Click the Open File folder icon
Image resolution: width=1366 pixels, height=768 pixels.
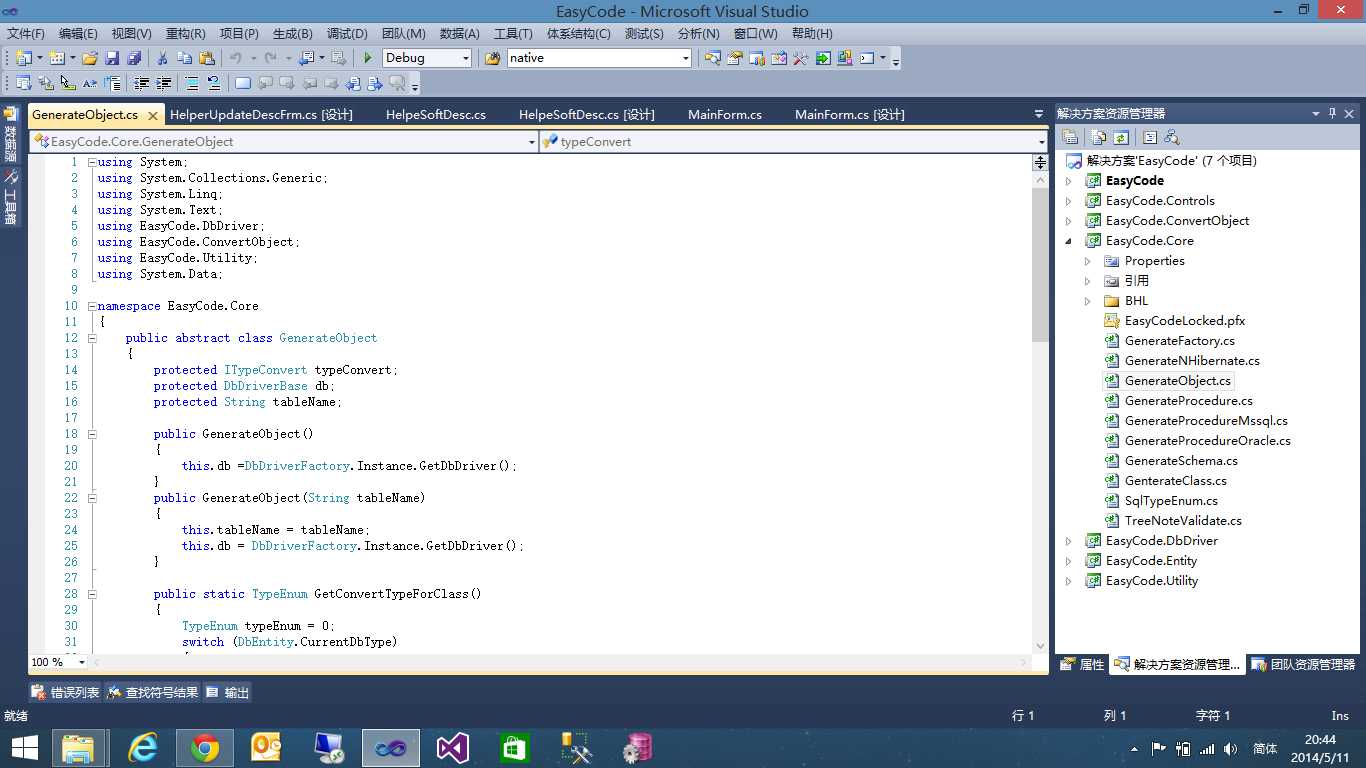[90, 58]
